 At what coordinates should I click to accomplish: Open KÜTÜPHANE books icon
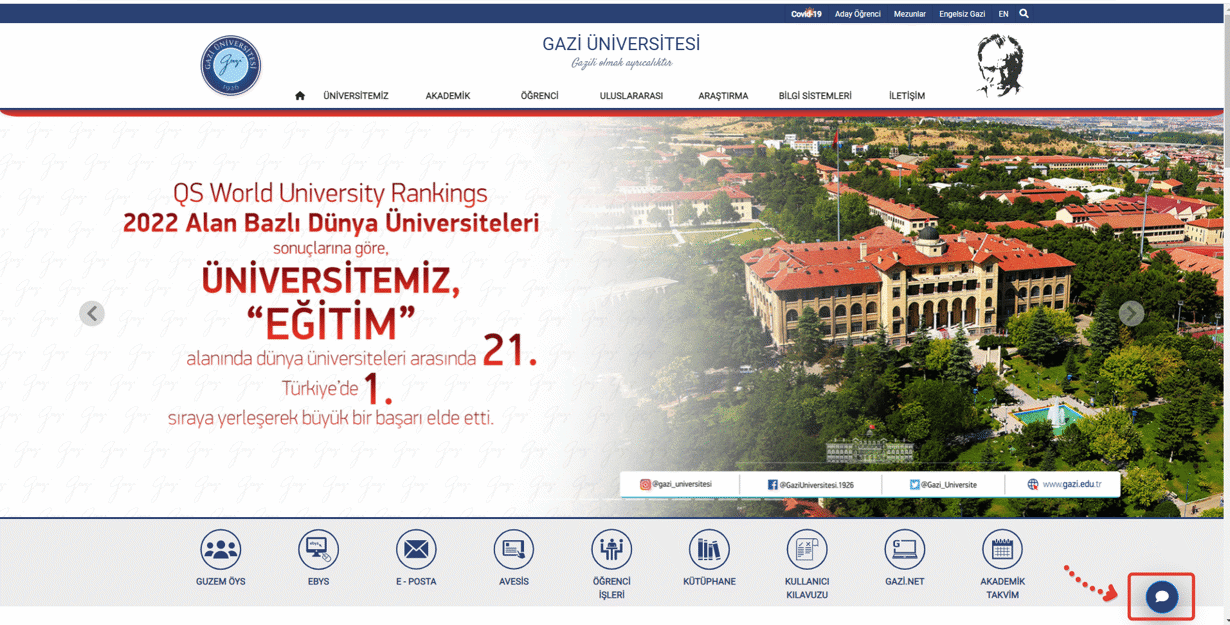[x=709, y=549]
